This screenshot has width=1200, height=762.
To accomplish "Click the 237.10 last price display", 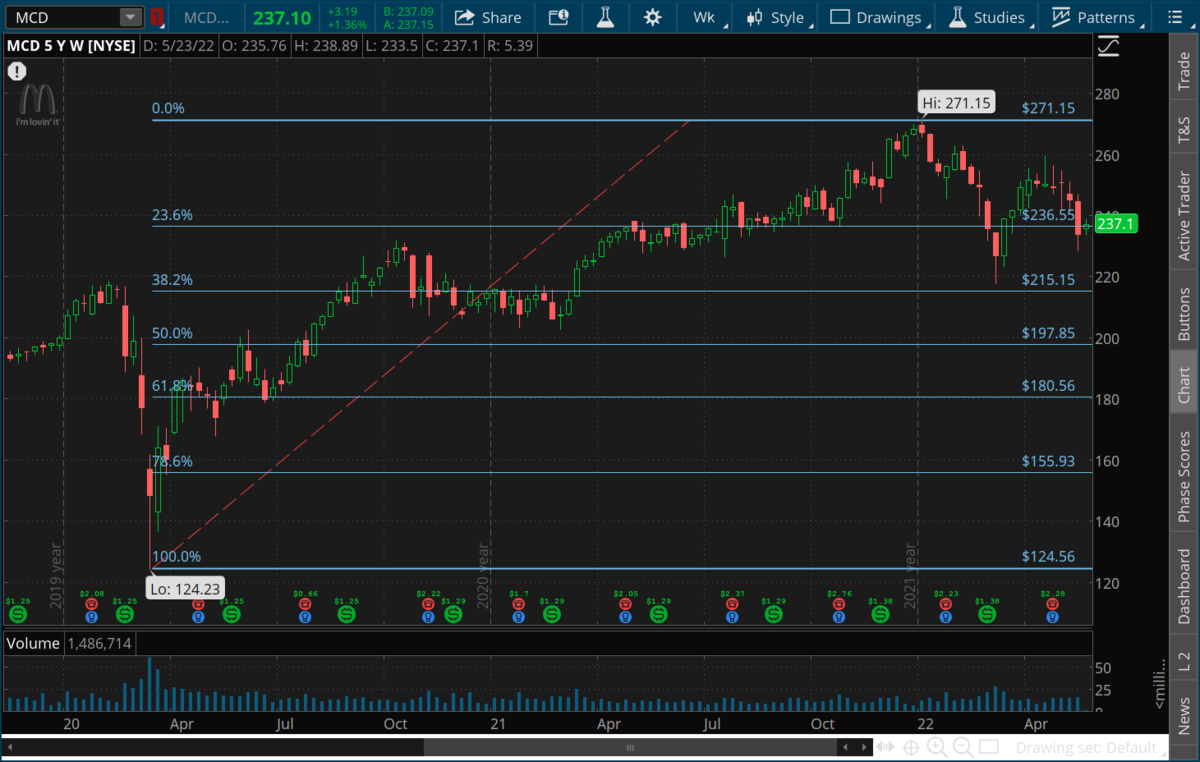I will point(281,17).
